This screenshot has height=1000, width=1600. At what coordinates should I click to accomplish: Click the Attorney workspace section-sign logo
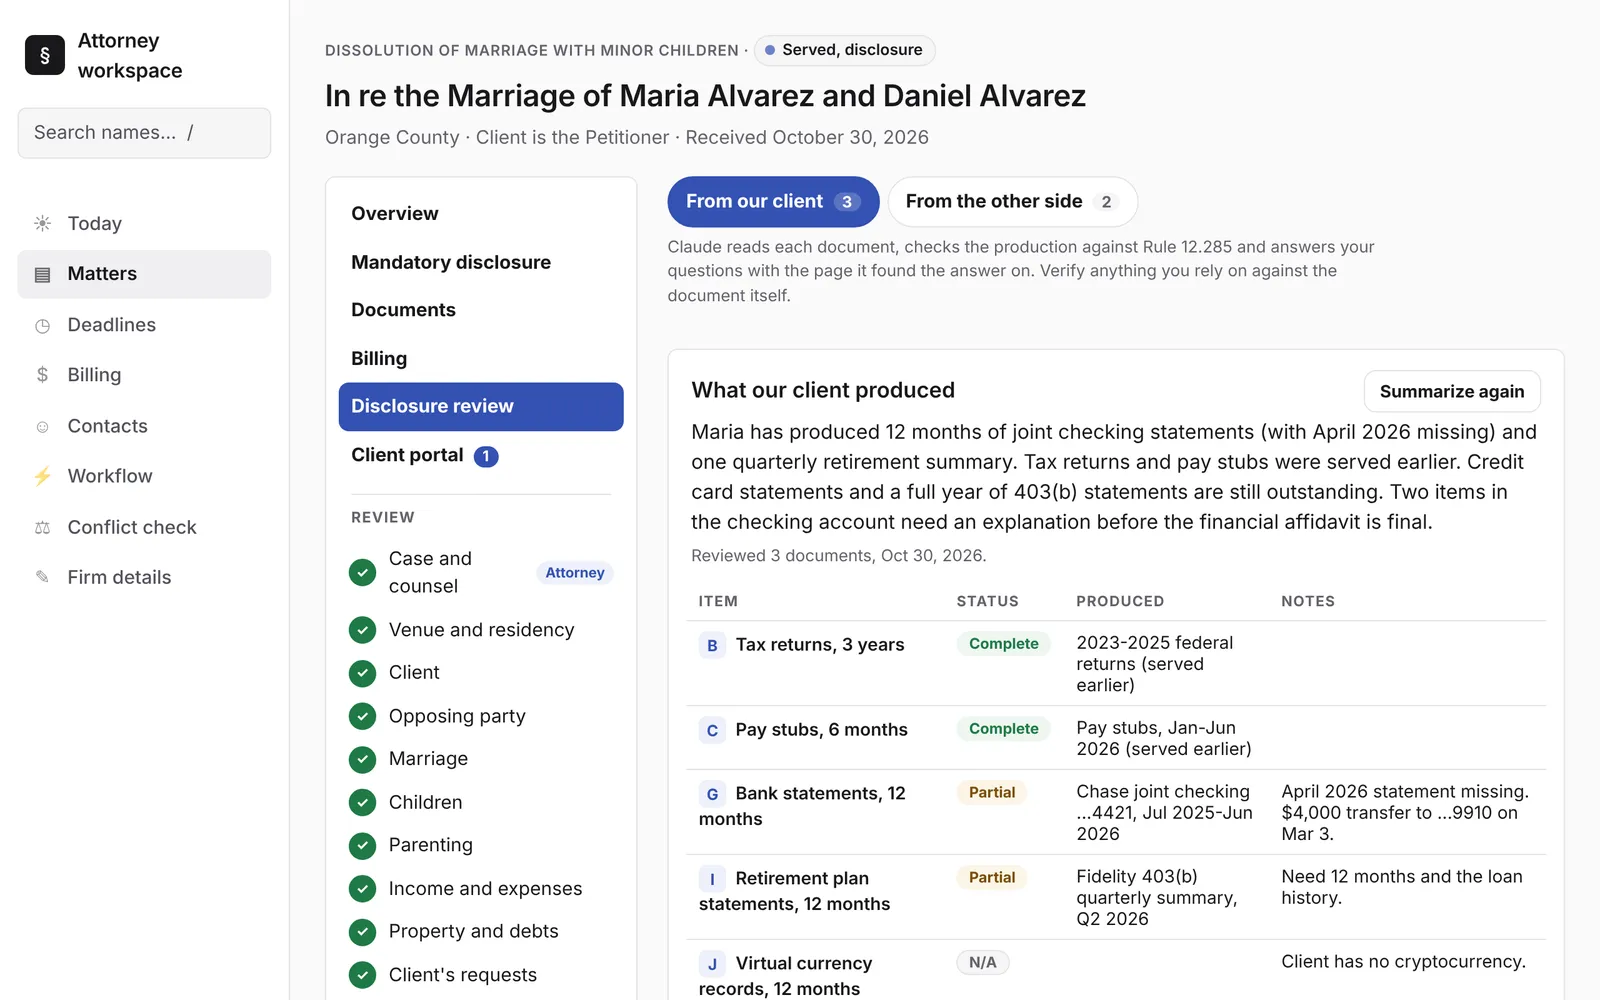(x=45, y=55)
